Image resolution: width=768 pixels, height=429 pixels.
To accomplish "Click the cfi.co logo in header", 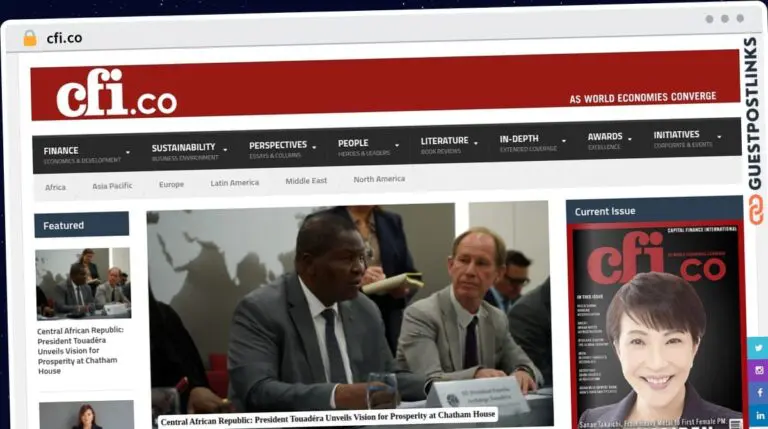I will 116,94.
